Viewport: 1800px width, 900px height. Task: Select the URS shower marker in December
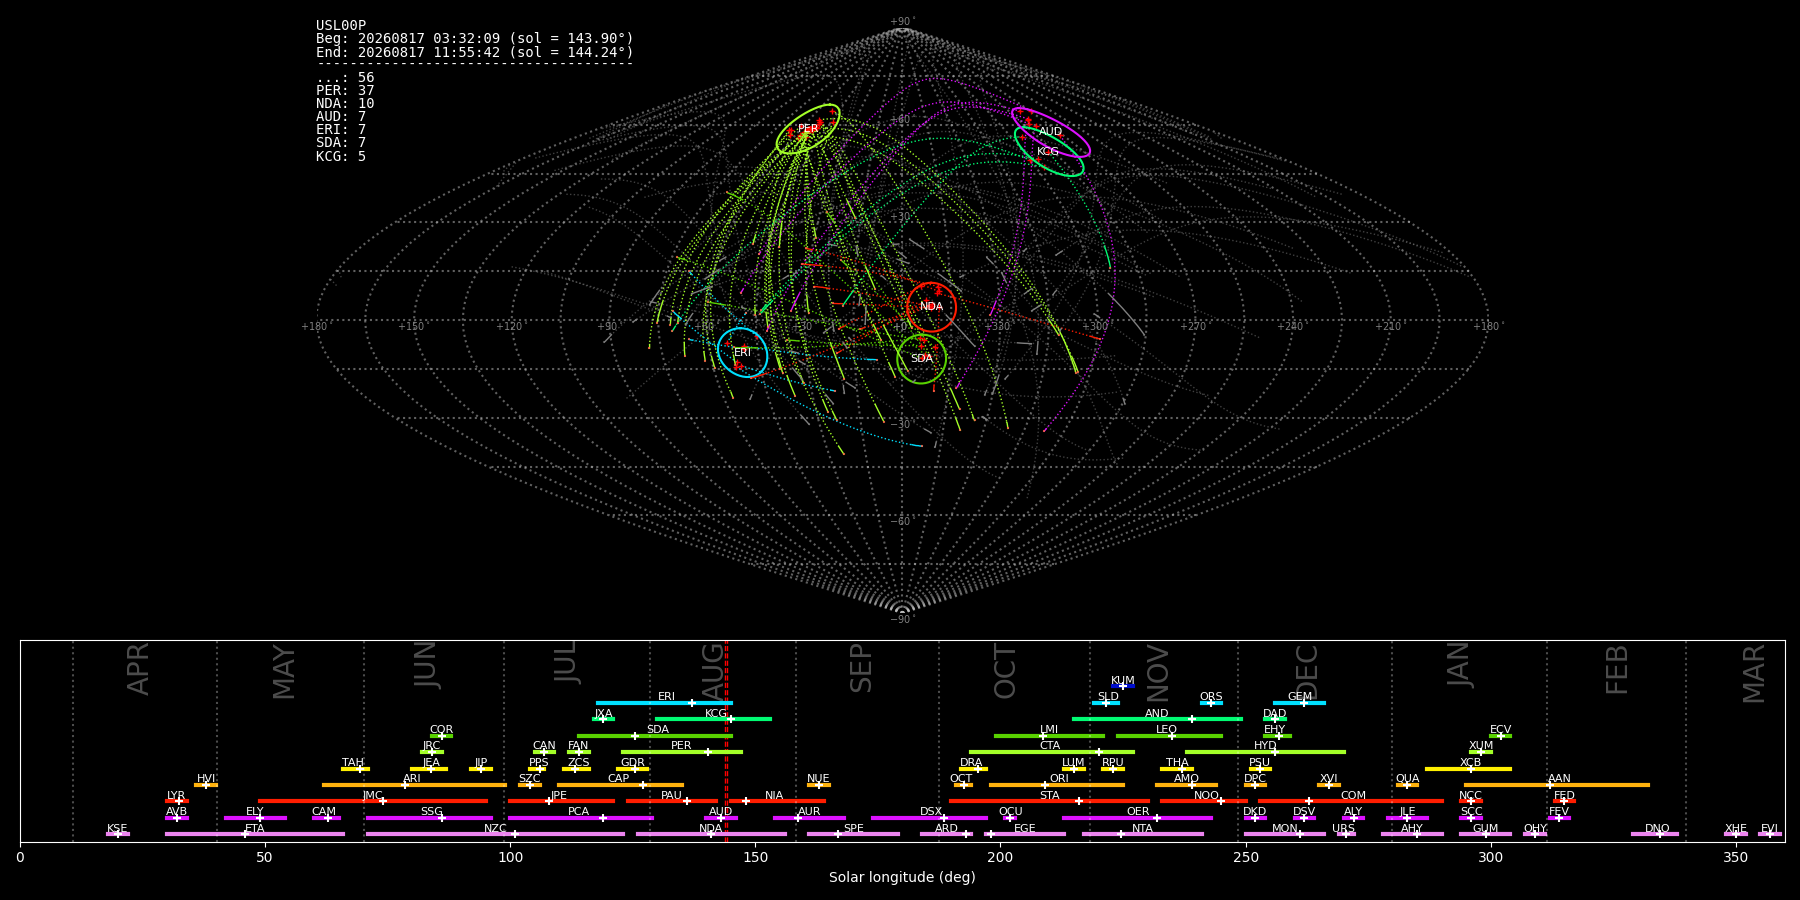point(1345,834)
